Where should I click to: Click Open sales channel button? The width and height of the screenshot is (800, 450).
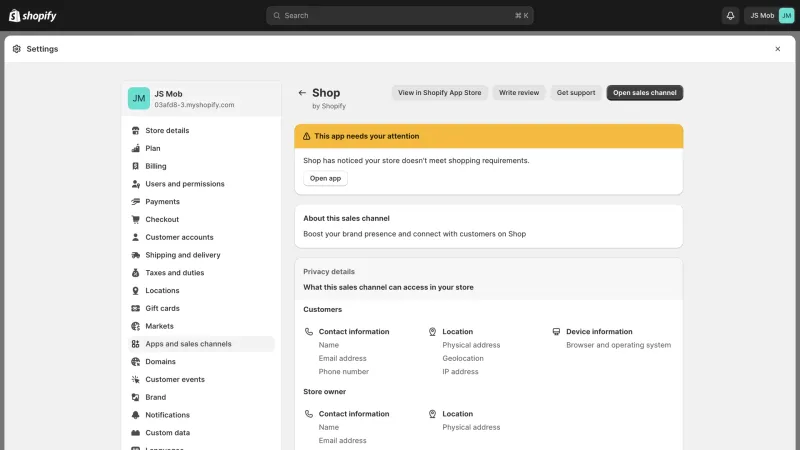pyautogui.click(x=644, y=93)
